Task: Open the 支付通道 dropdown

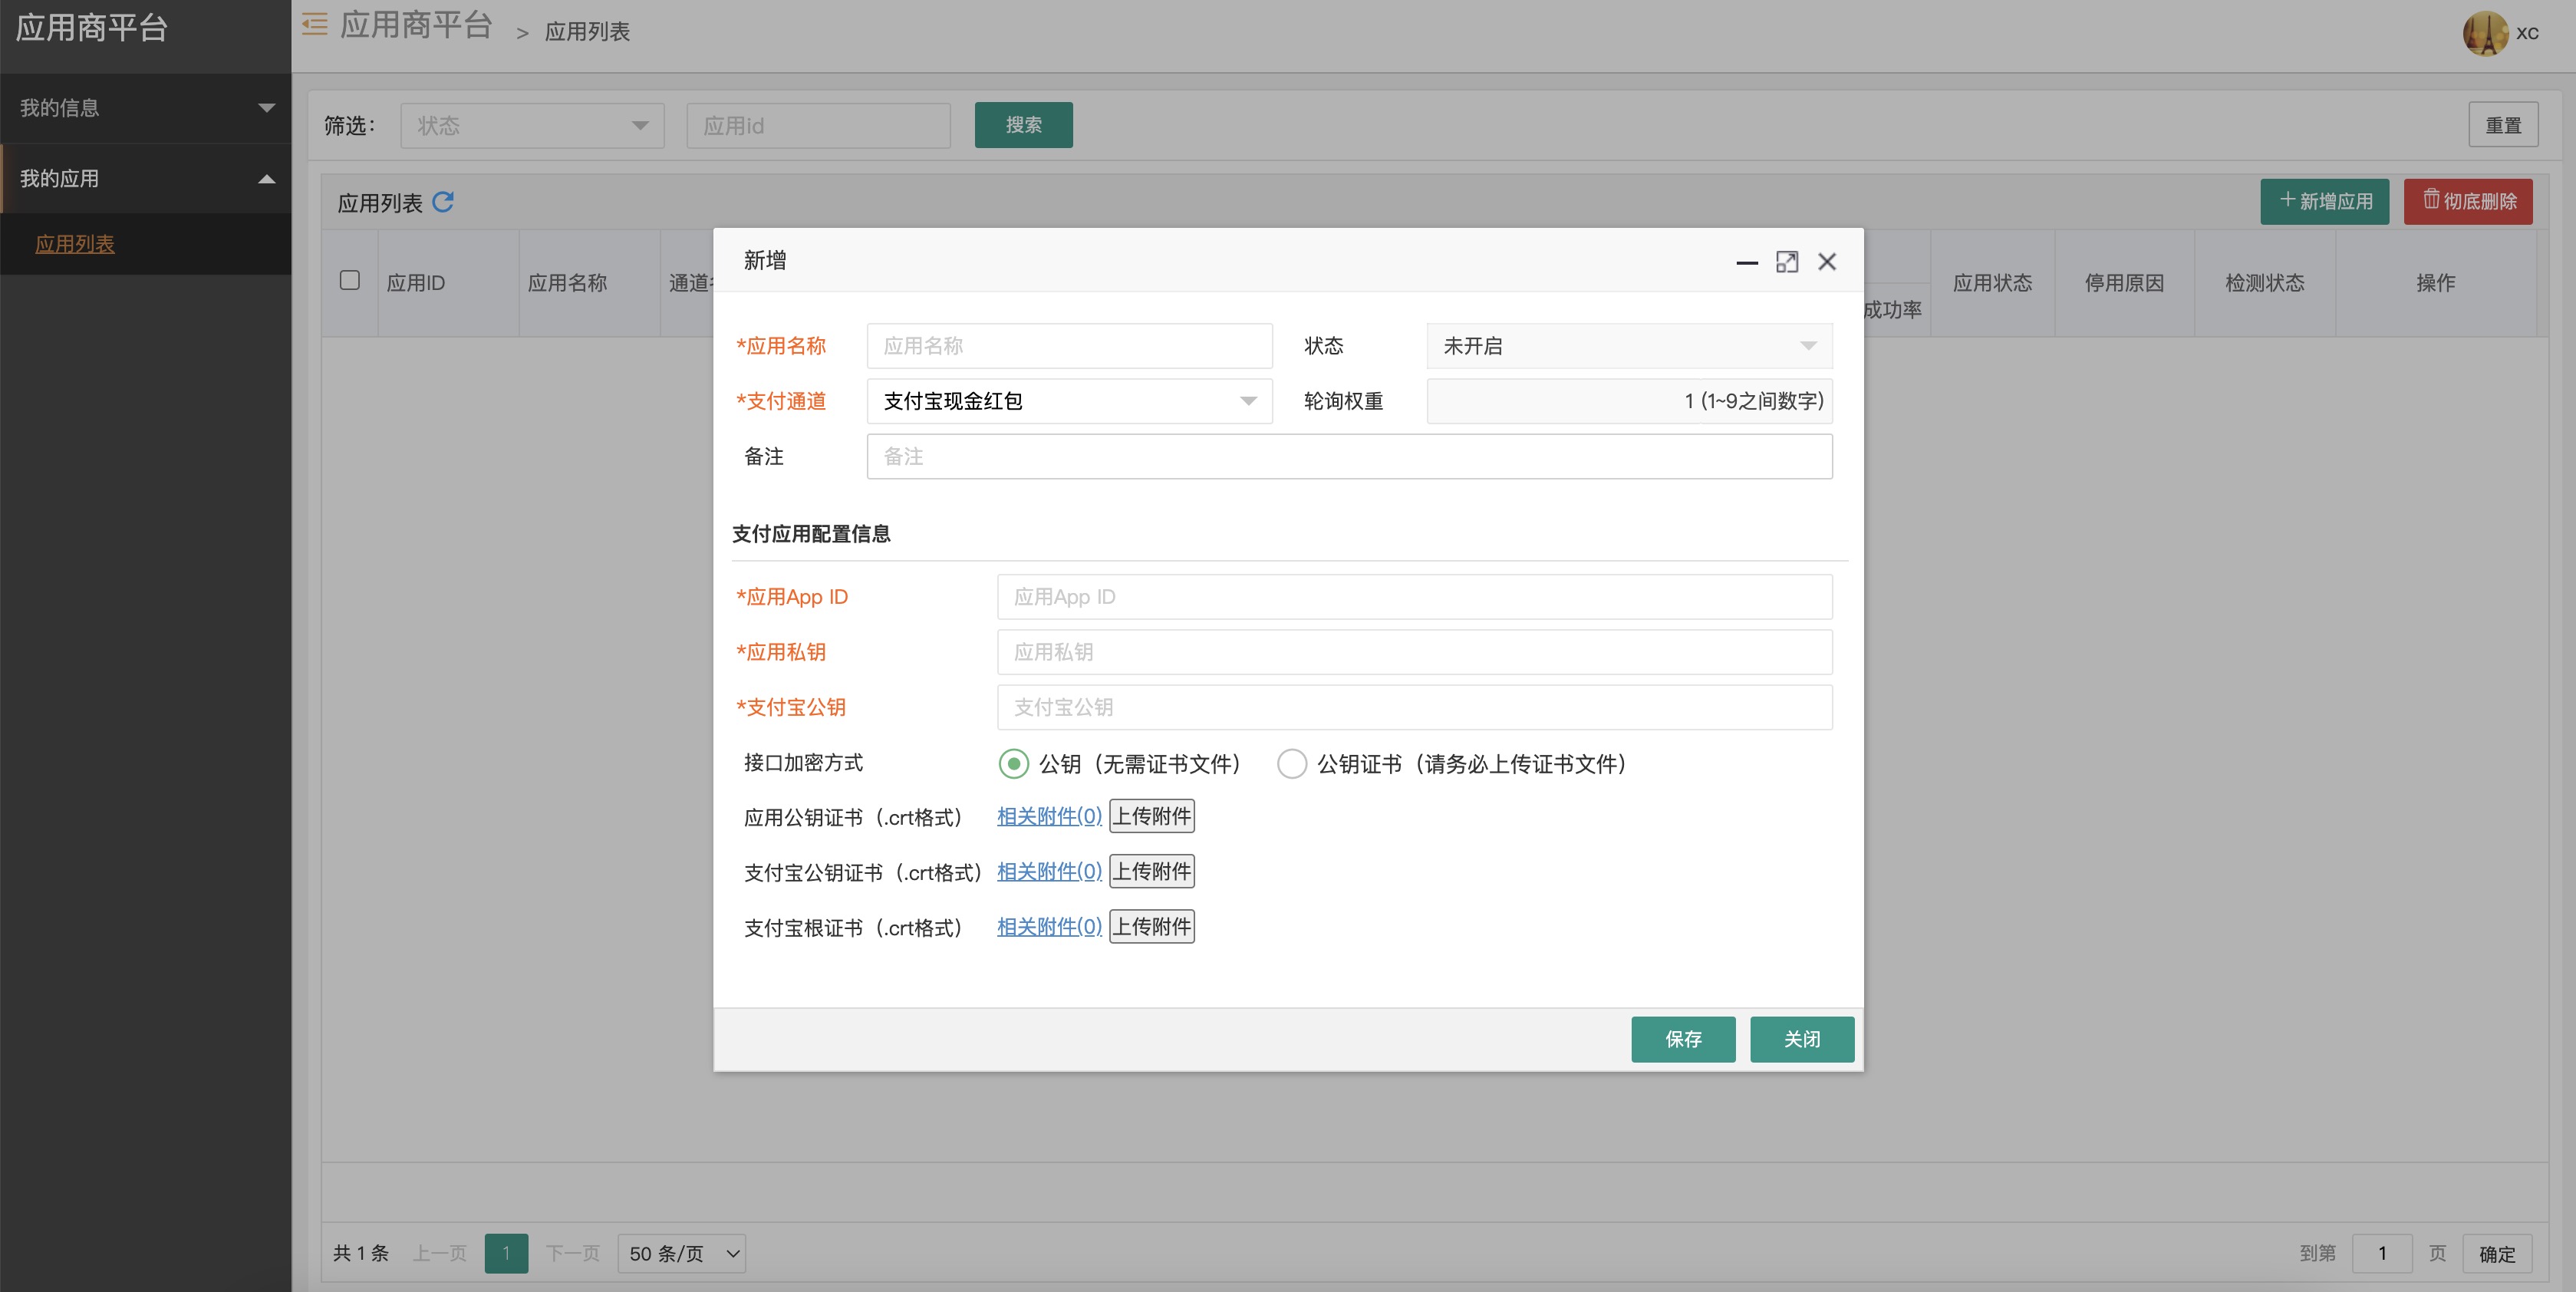Action: tap(1069, 401)
